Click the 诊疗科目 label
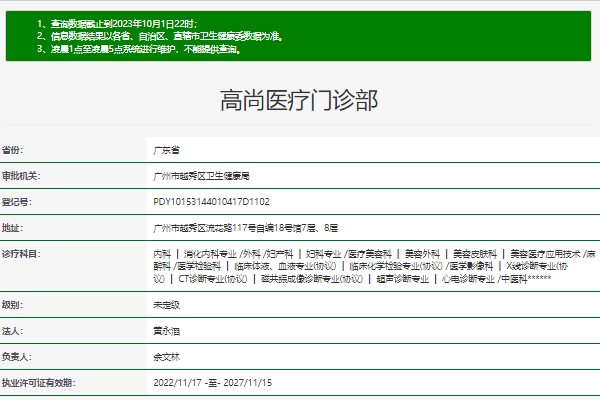This screenshot has width=600, height=400. 21,254
